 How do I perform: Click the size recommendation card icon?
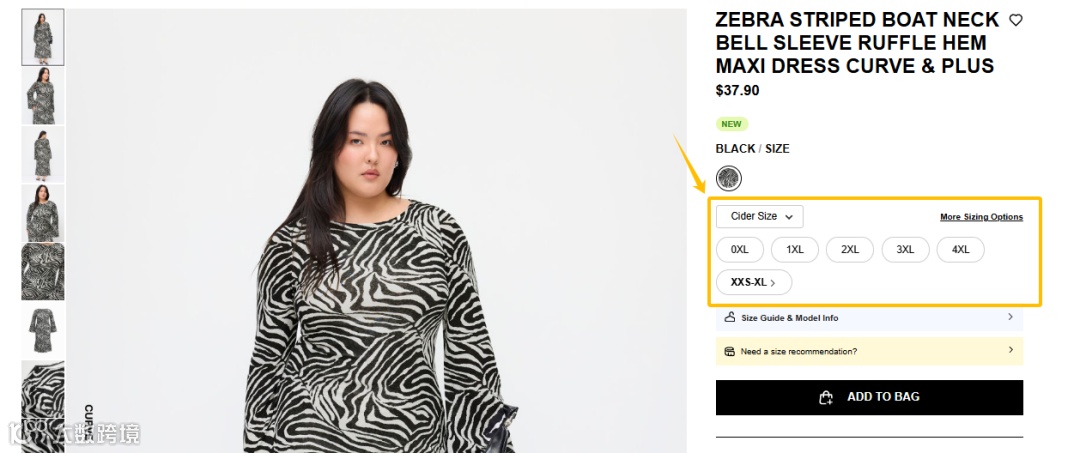(x=730, y=351)
